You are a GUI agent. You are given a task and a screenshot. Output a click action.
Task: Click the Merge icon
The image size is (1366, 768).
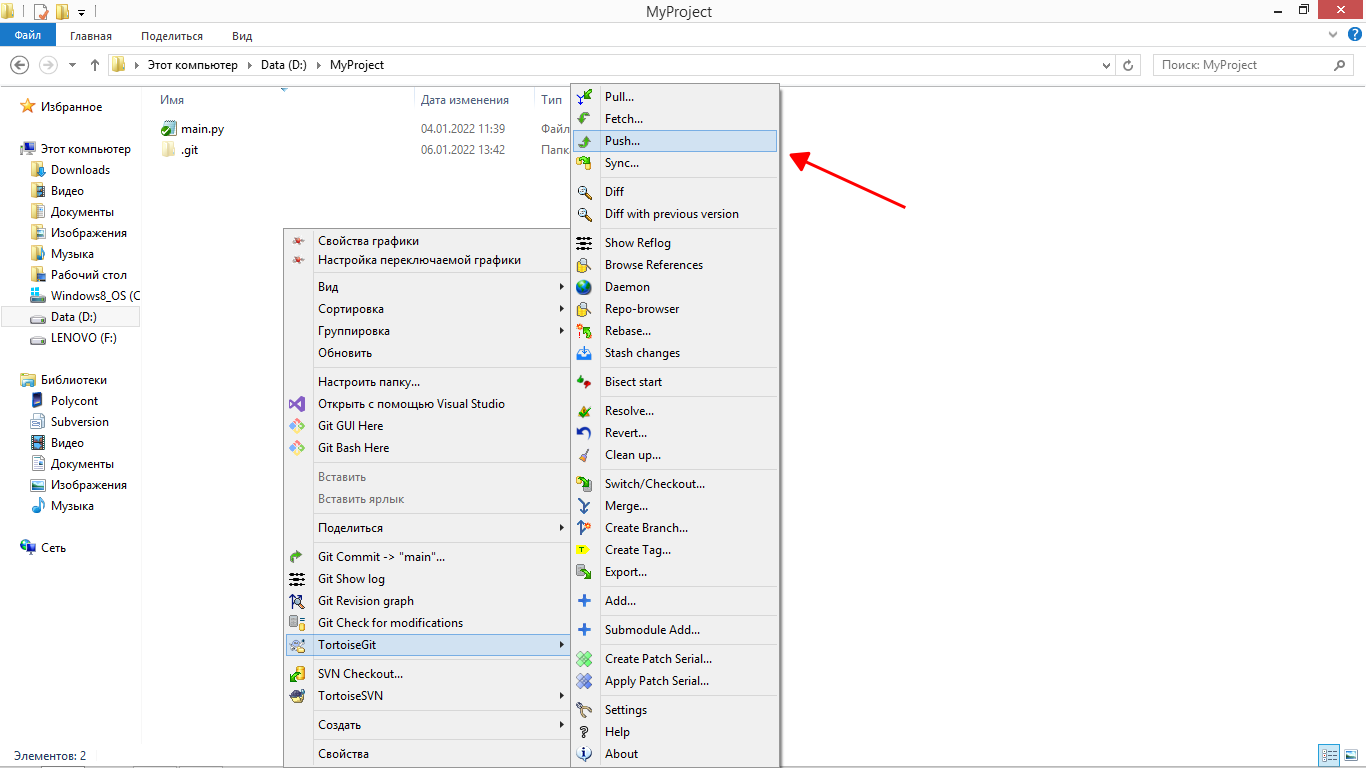[585, 506]
